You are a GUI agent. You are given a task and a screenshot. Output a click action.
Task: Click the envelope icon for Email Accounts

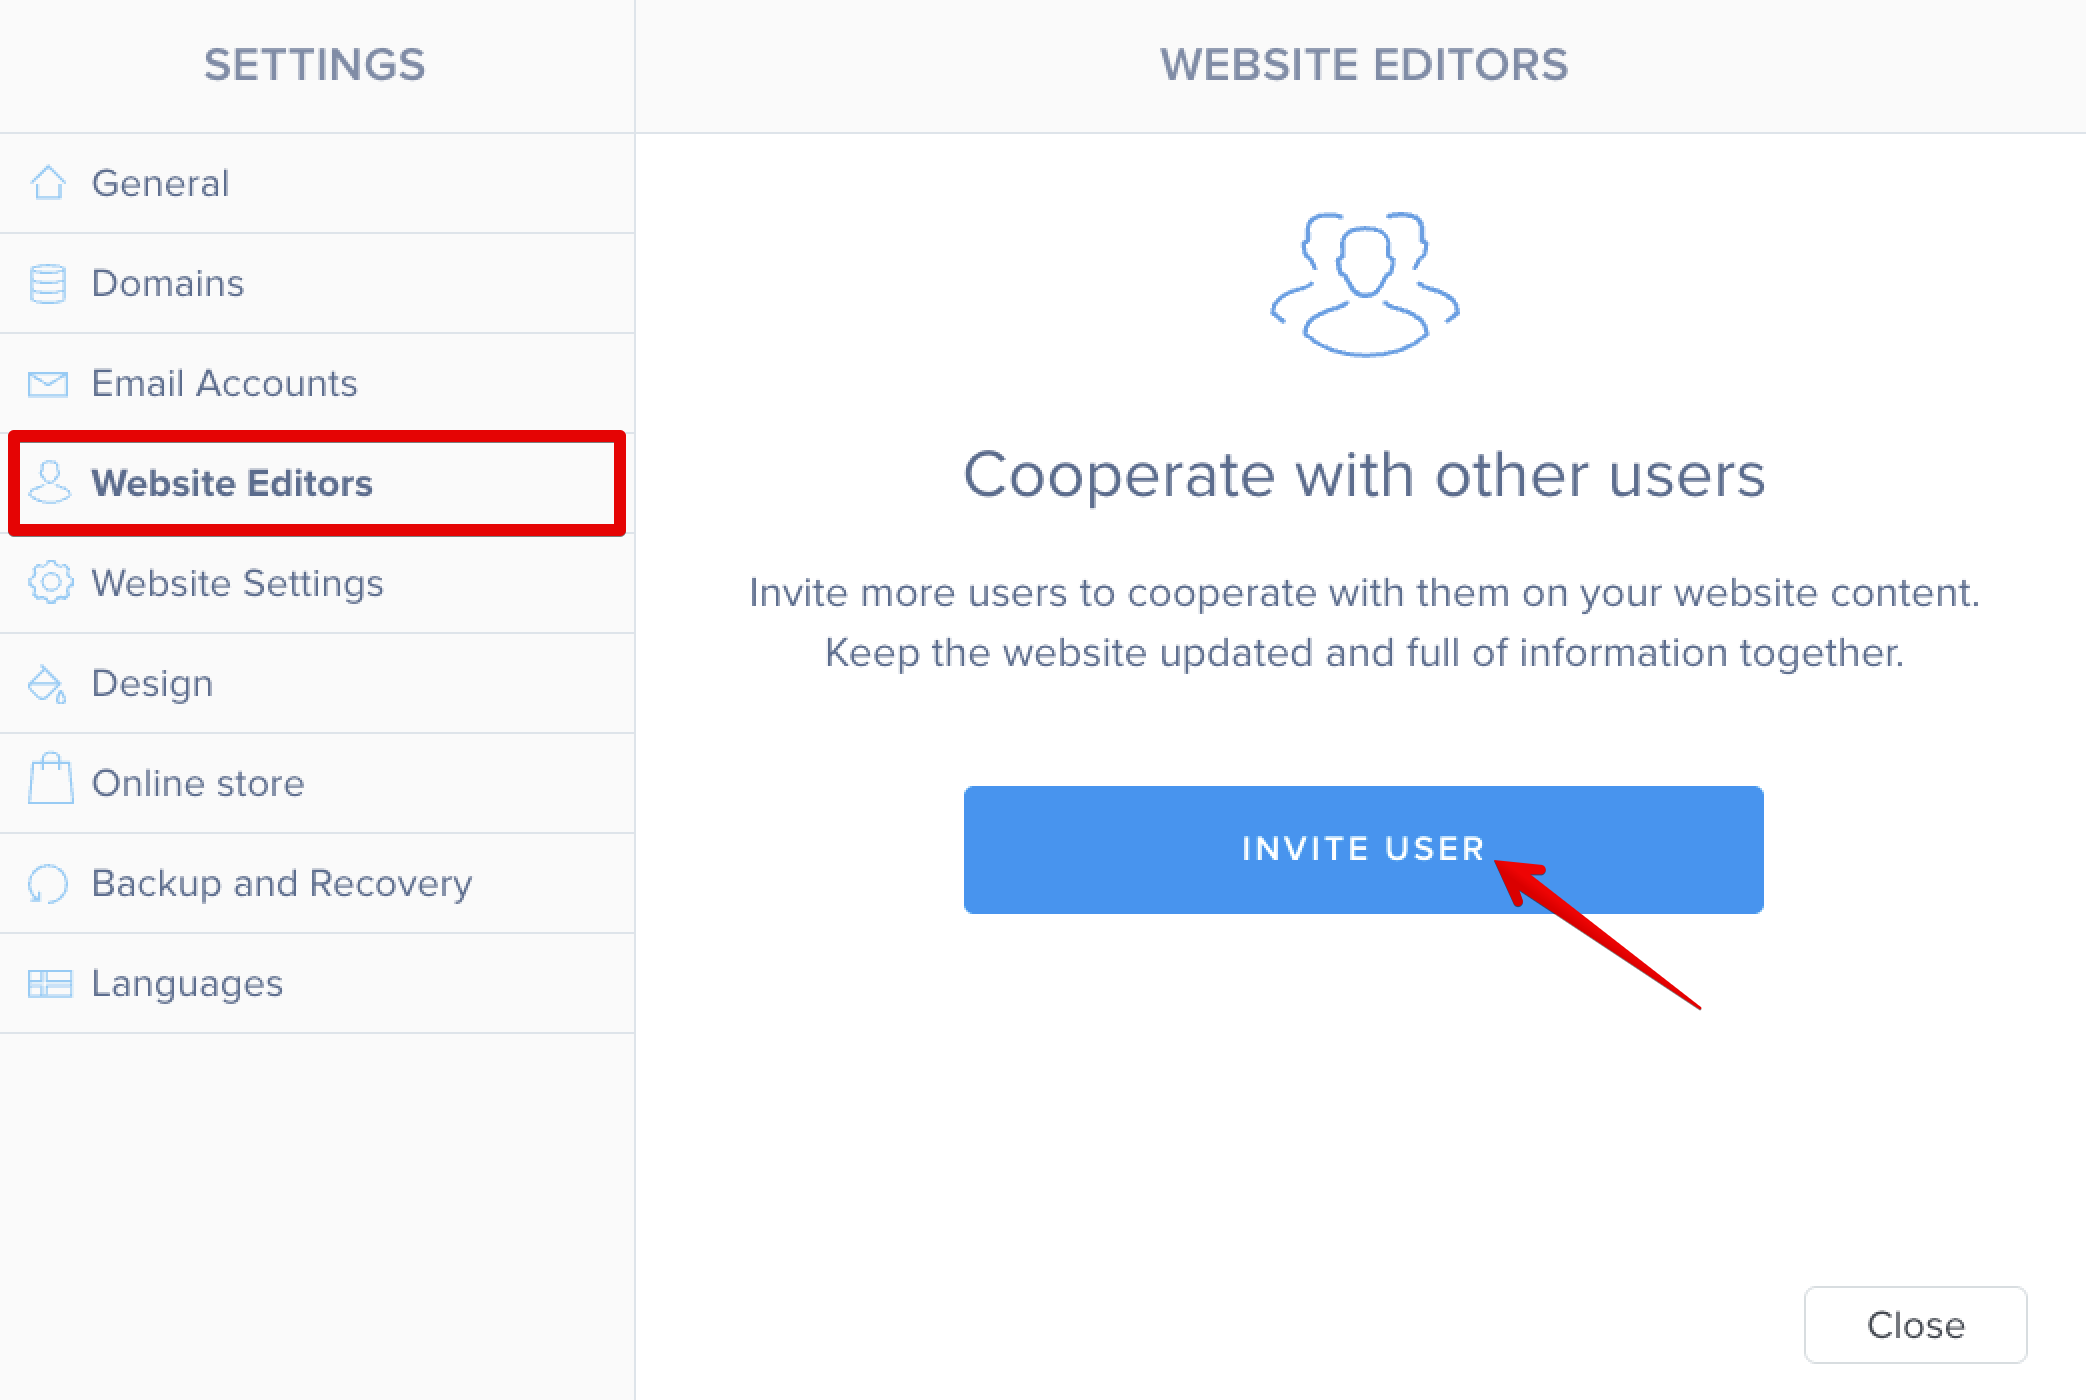tap(48, 384)
